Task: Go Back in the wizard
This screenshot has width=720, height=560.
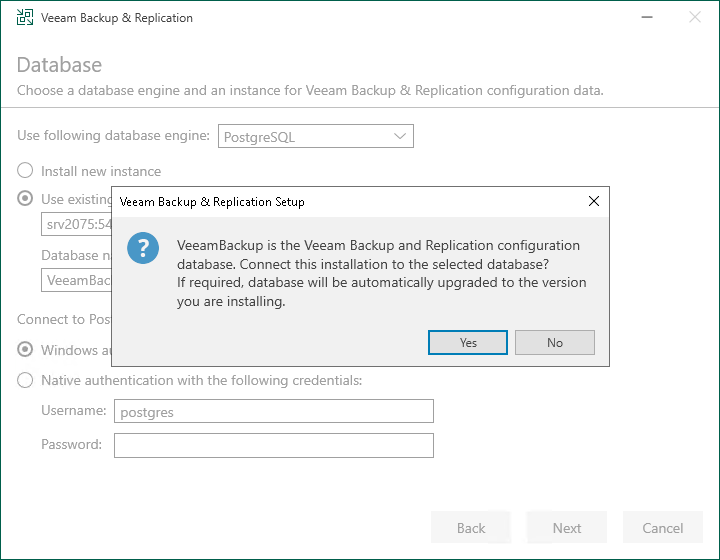Action: point(471,528)
